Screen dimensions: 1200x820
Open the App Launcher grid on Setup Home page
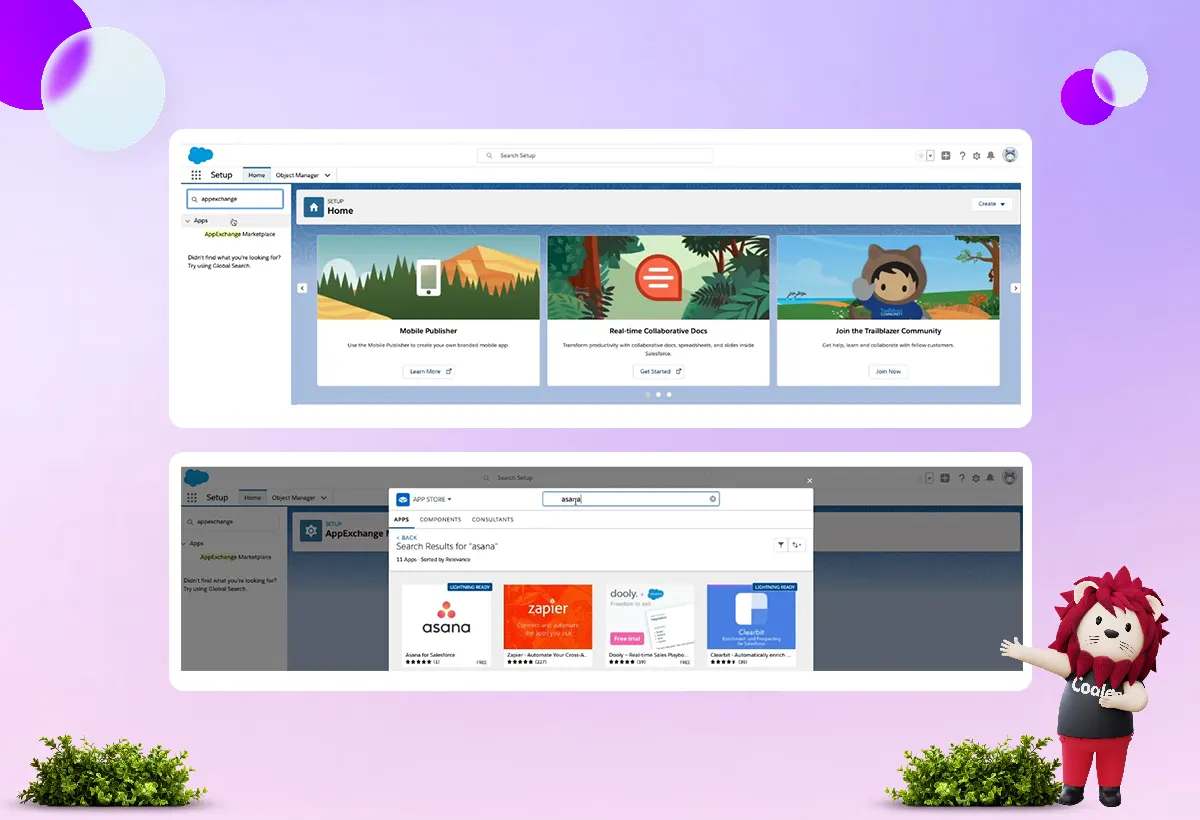[196, 175]
